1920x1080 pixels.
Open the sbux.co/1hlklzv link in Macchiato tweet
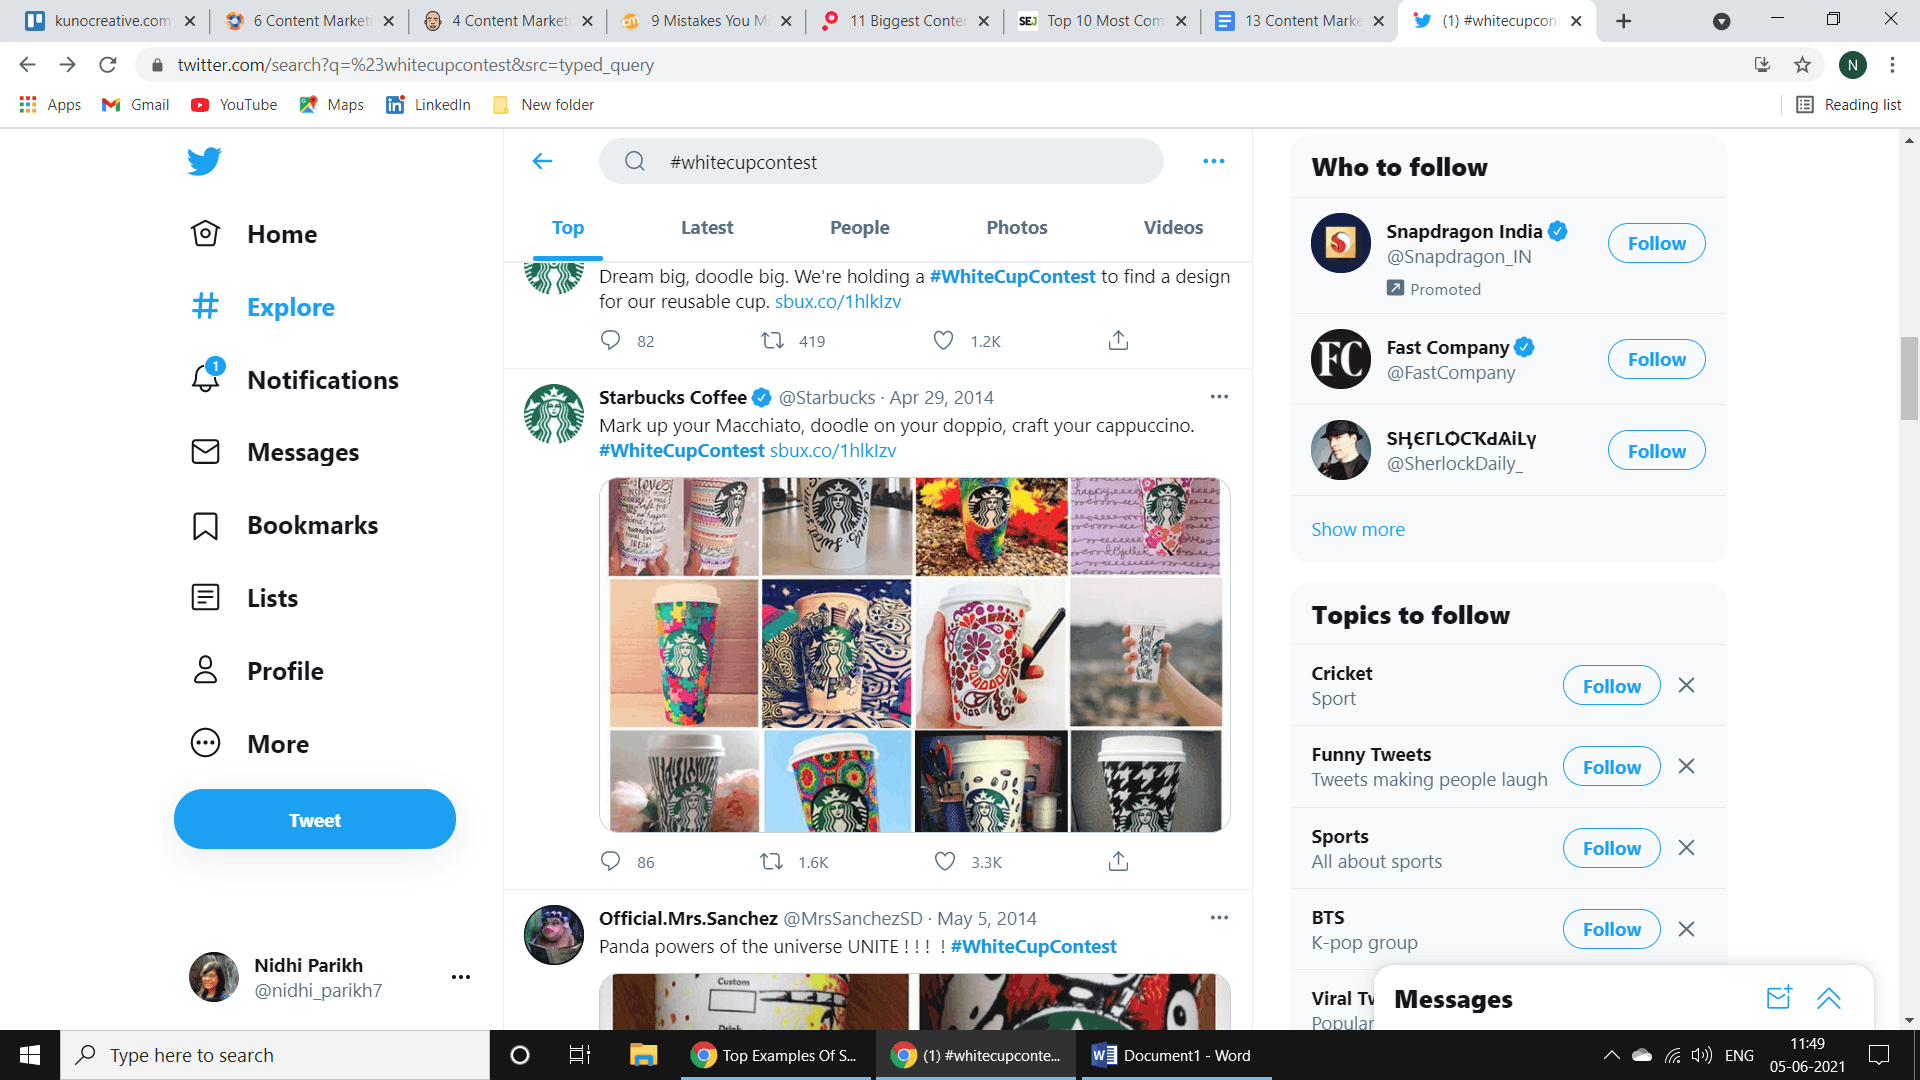(x=833, y=450)
